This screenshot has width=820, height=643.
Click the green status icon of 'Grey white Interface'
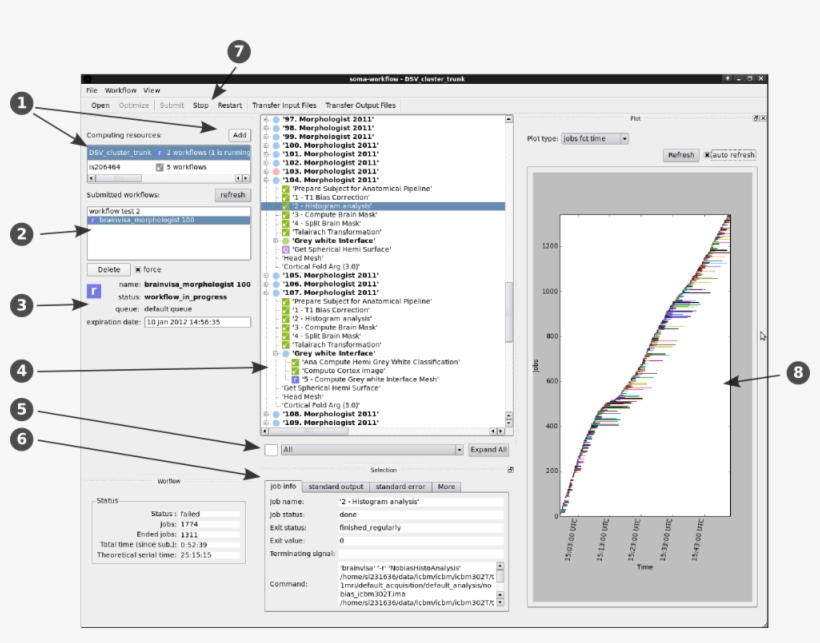point(284,241)
